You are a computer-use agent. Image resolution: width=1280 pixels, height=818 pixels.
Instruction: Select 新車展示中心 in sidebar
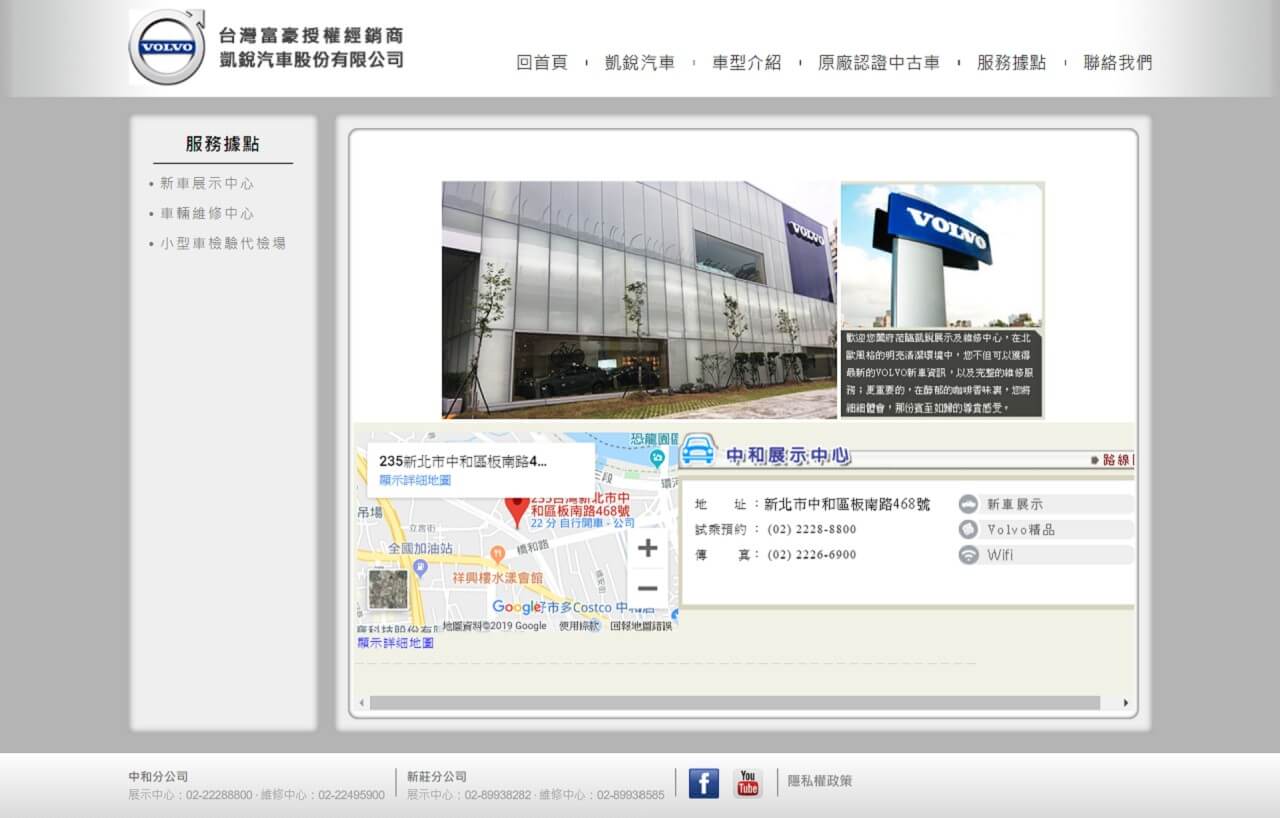pyautogui.click(x=207, y=184)
